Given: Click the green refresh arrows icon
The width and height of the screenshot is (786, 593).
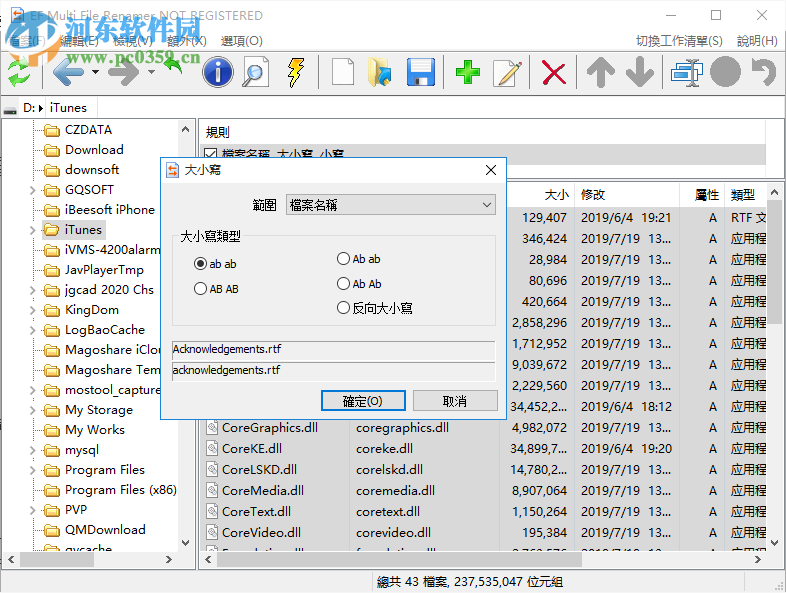Looking at the screenshot, I should tap(19, 72).
